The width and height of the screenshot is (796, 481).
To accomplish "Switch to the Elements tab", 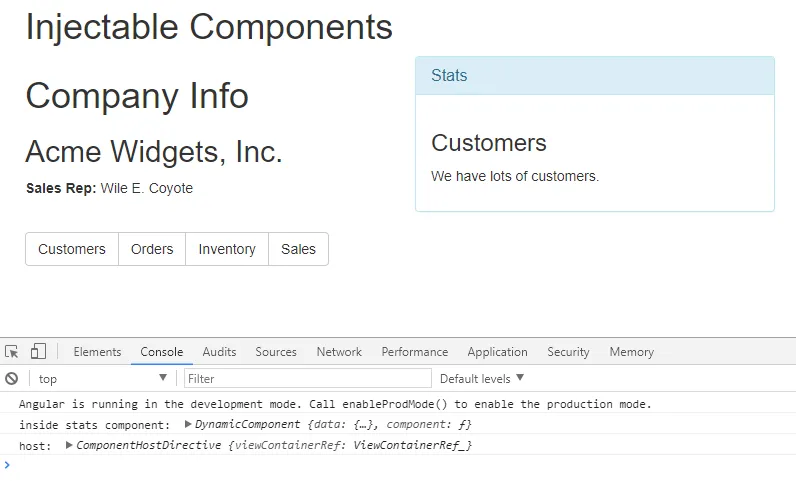I will [x=97, y=352].
